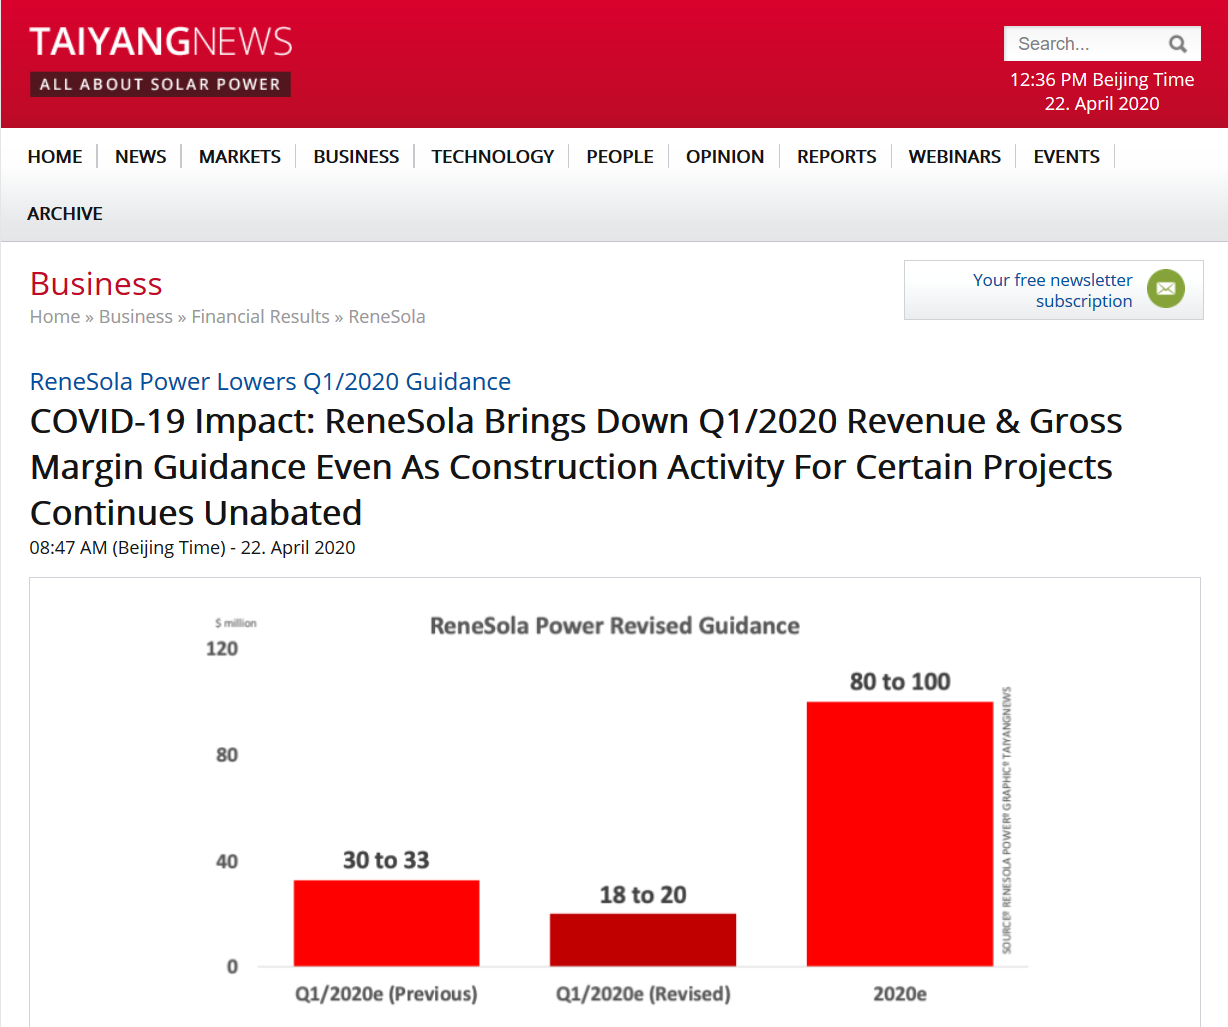Click the article timestamp 08:47 AM

click(192, 548)
